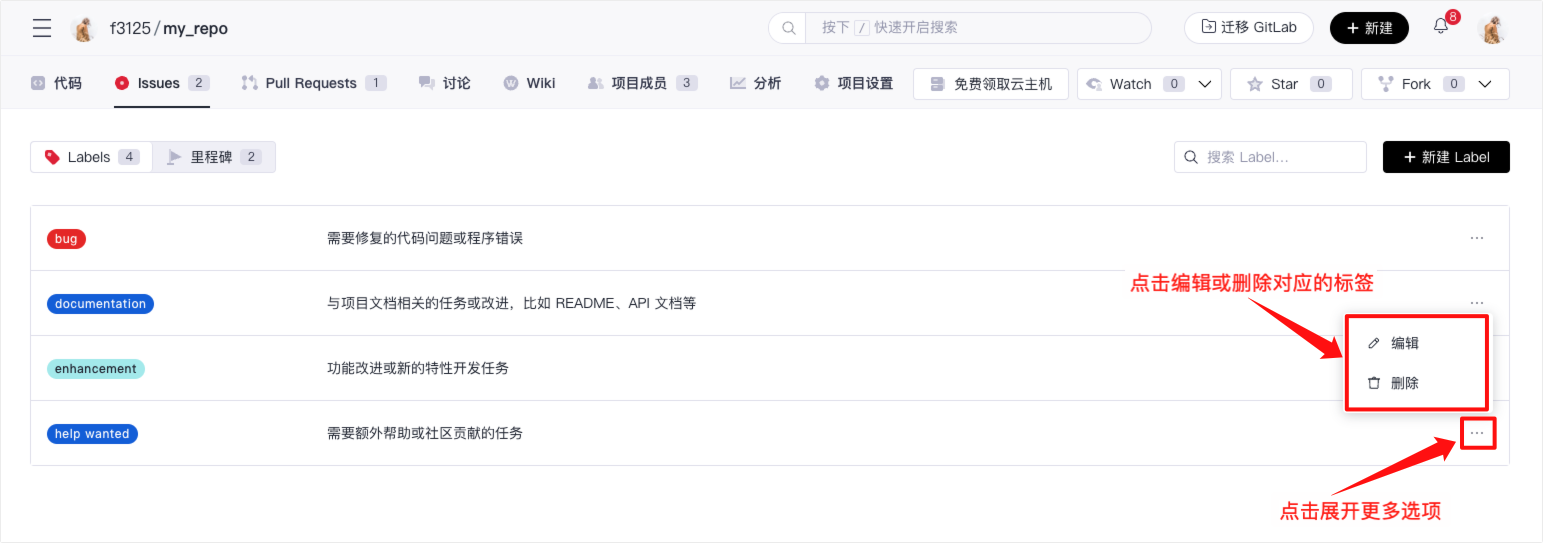
Task: Click the notification bell icon
Action: click(x=1441, y=27)
